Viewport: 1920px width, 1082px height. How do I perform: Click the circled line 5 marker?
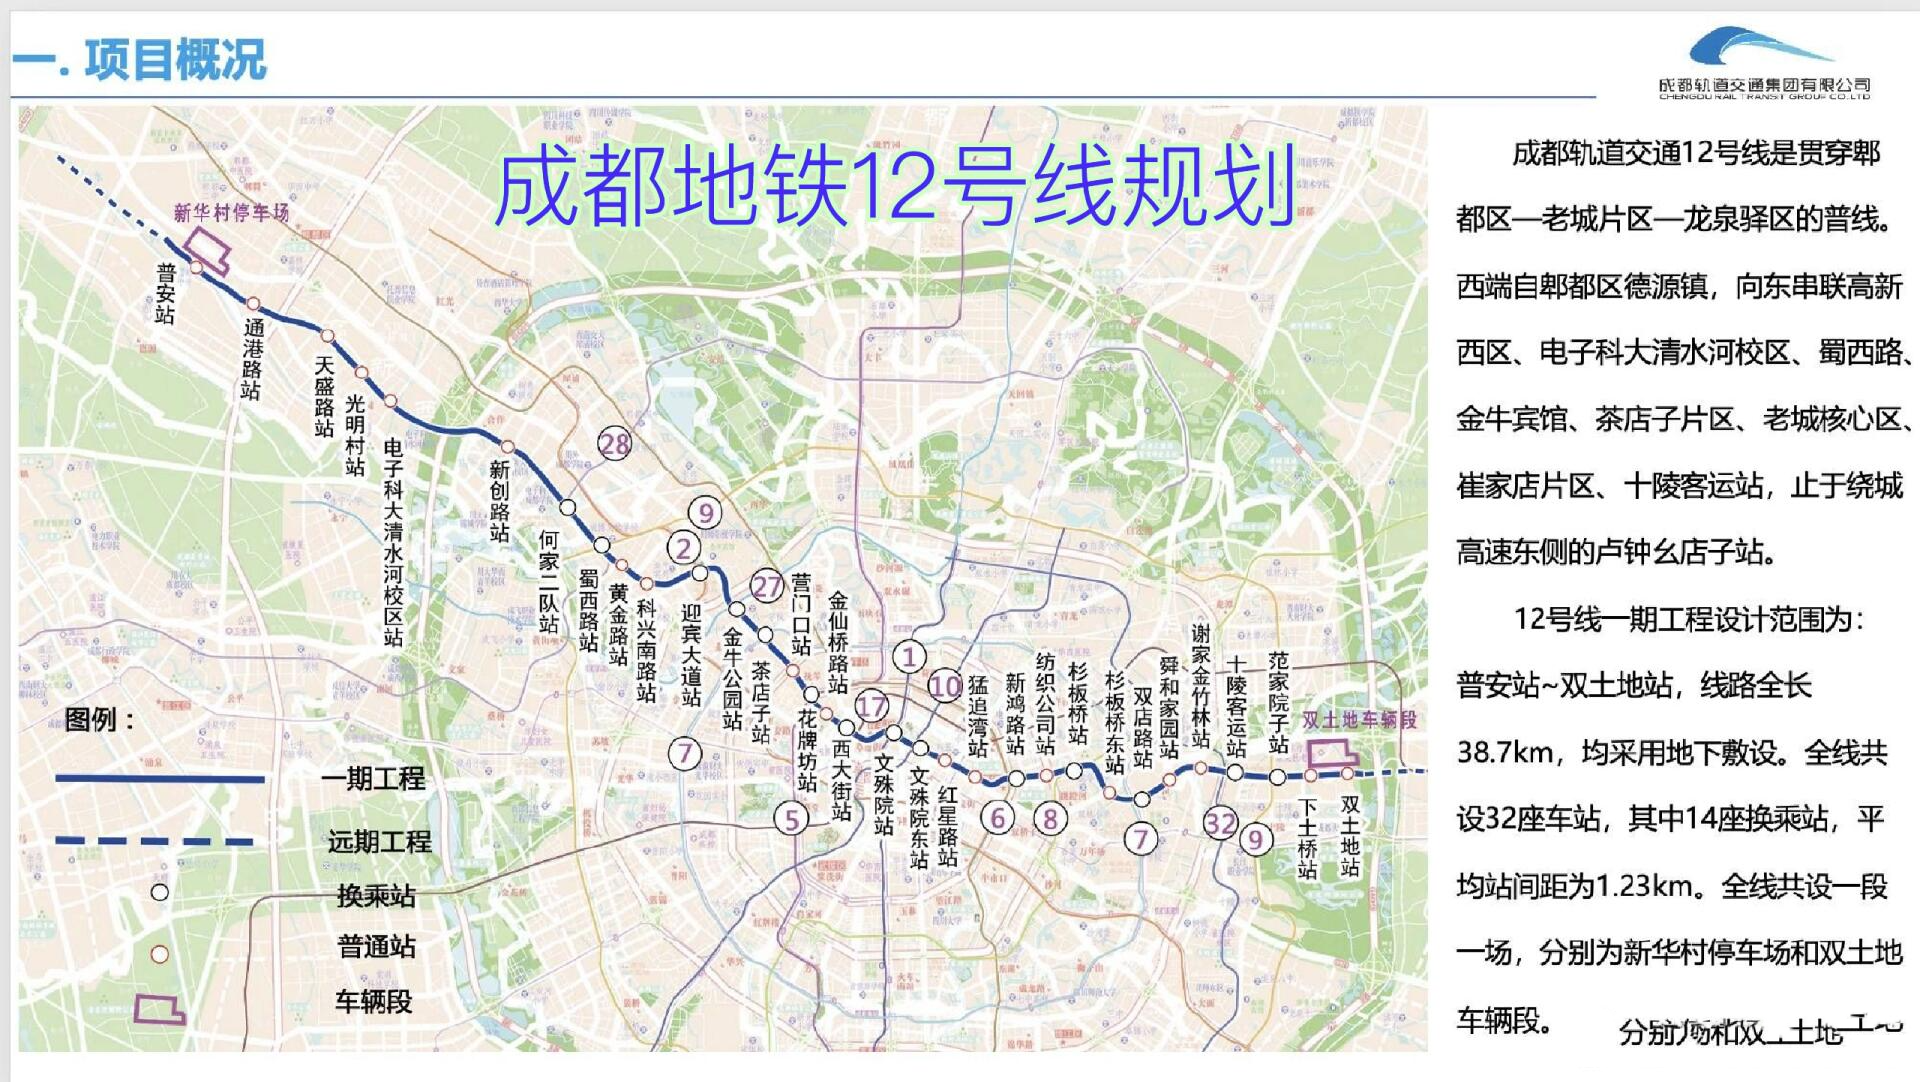[792, 819]
